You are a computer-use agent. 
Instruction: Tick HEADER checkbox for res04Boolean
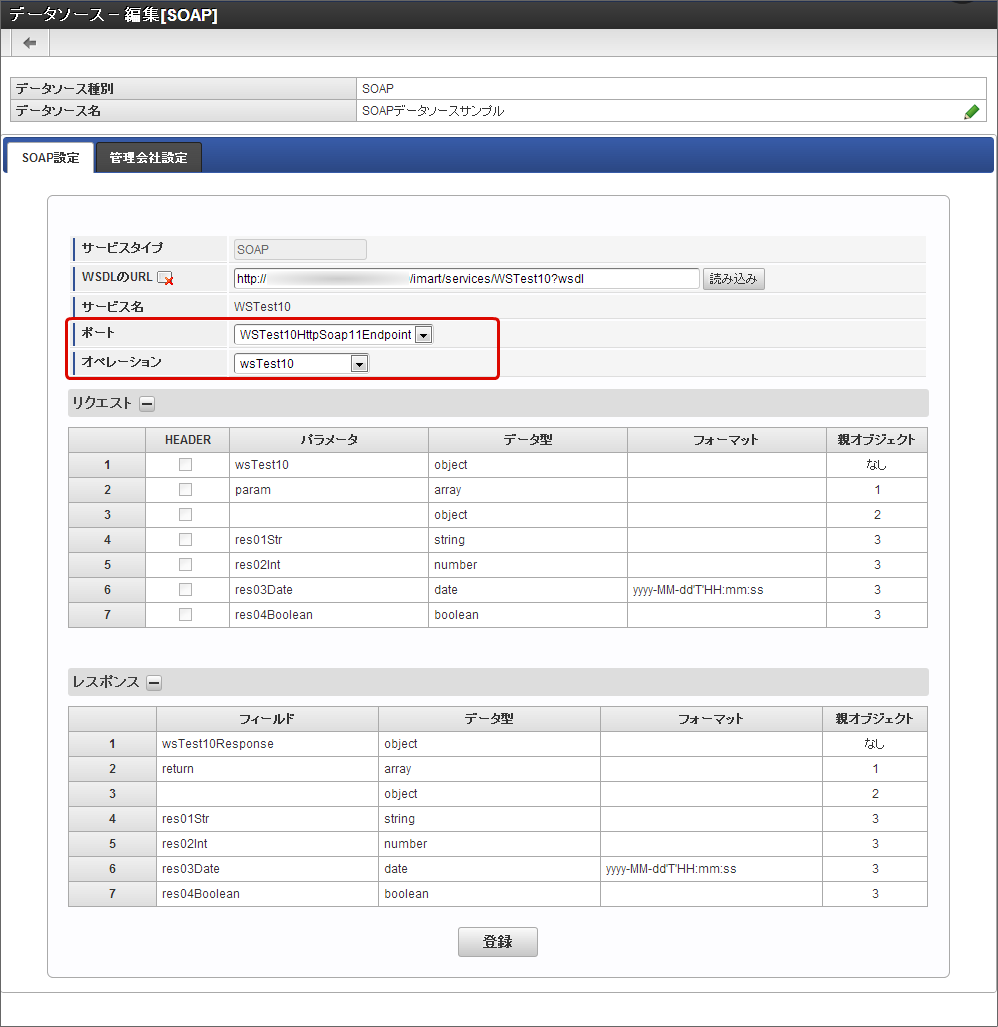coord(185,615)
